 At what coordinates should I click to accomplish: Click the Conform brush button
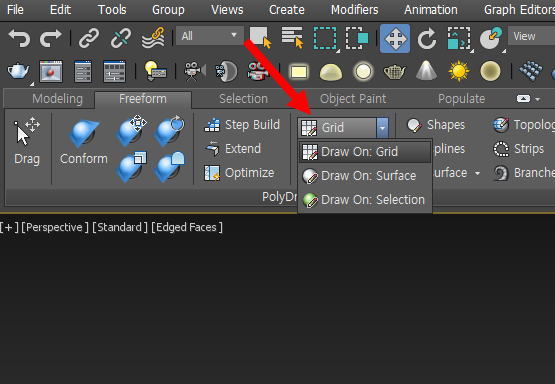84,142
